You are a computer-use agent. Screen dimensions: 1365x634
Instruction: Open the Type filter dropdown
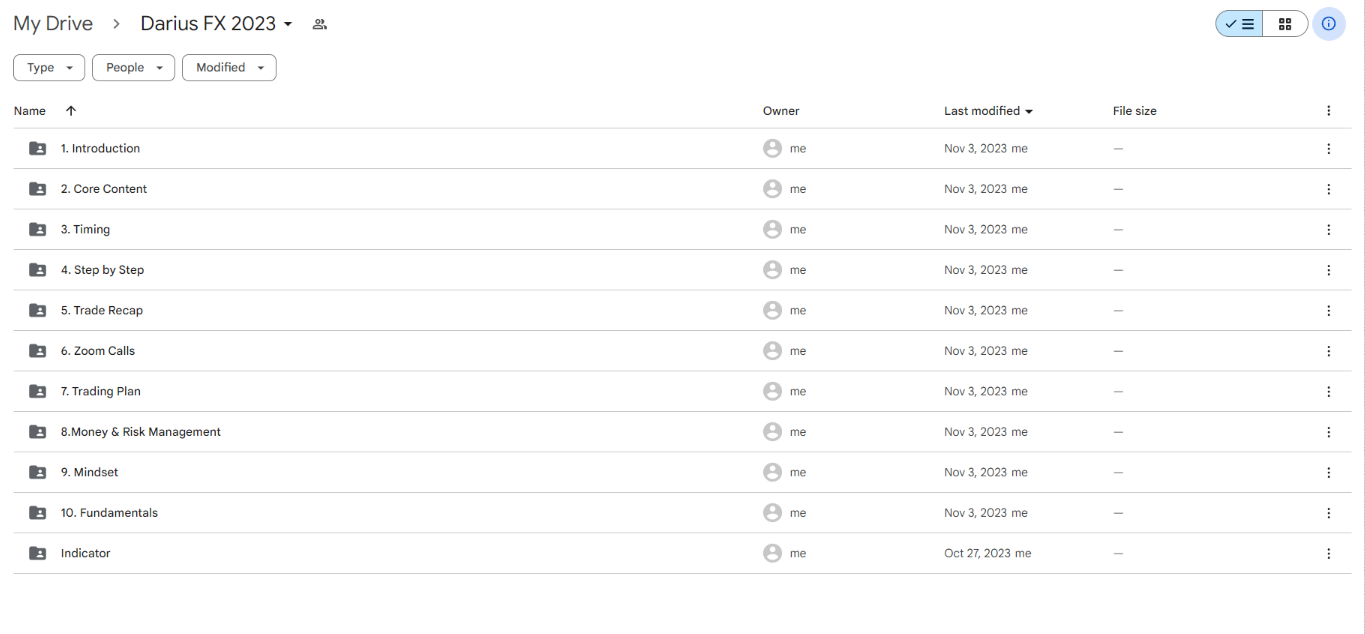coord(49,68)
